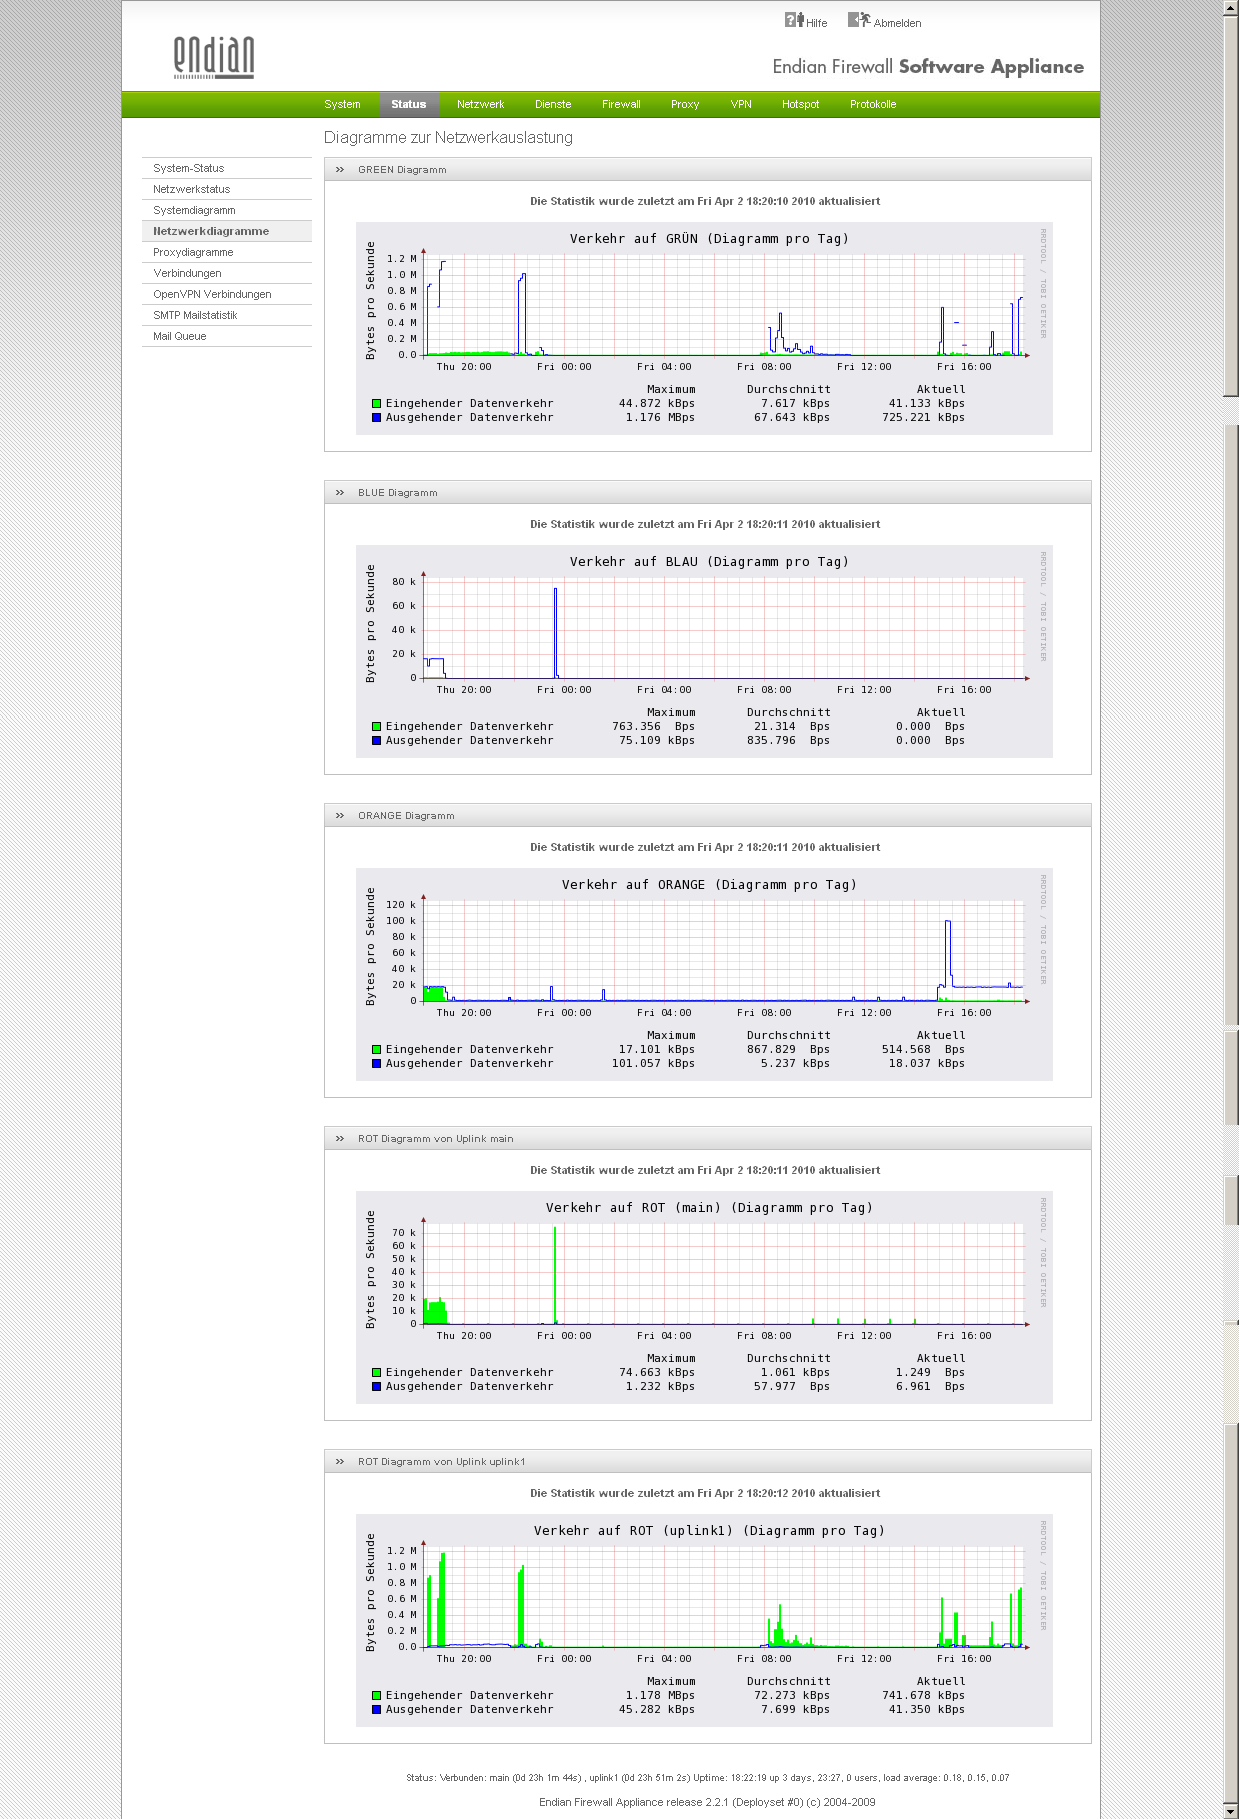Open the Mail Queue page

click(x=180, y=336)
